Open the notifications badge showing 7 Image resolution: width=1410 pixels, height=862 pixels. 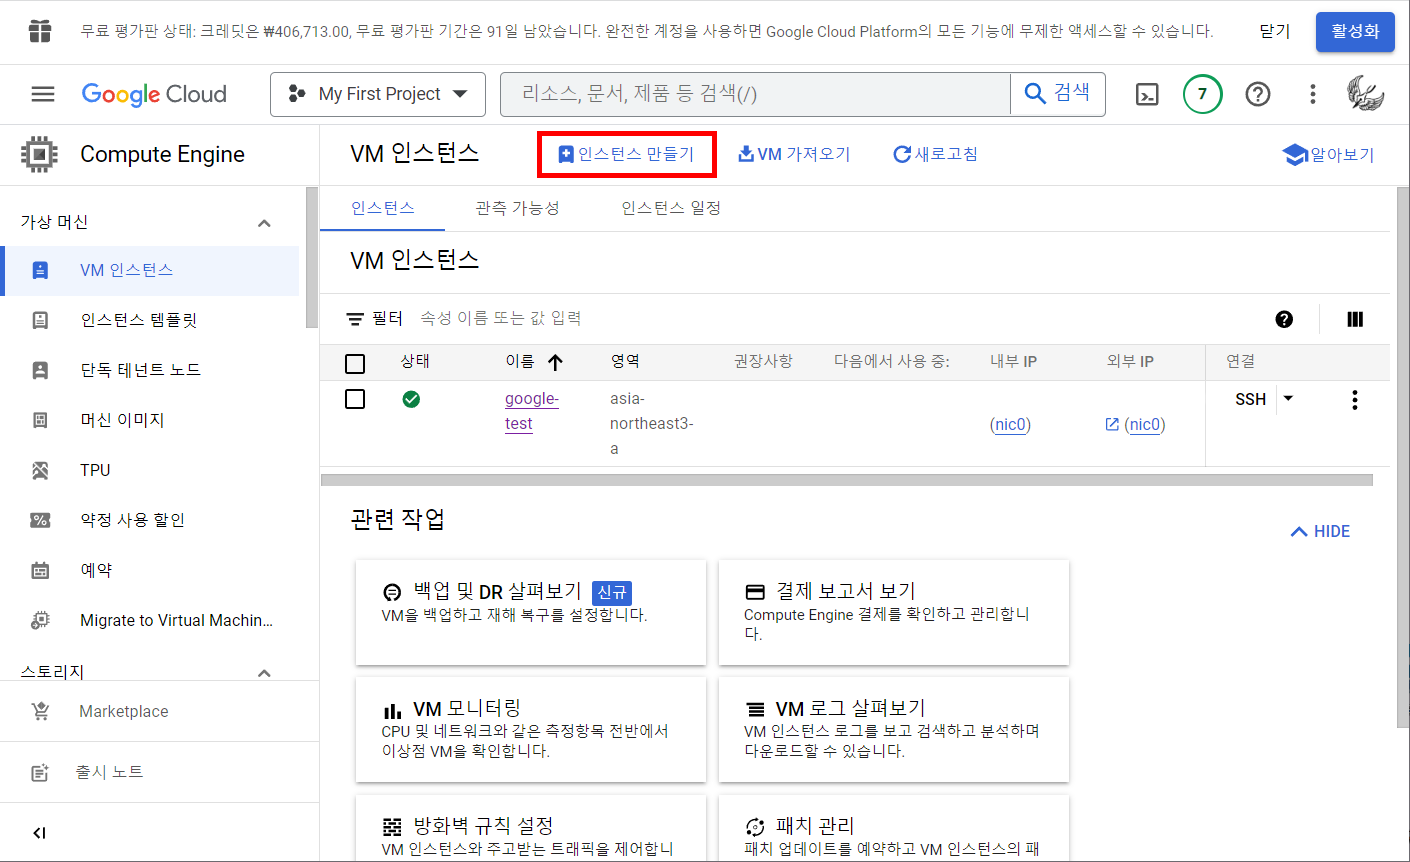tap(1202, 94)
